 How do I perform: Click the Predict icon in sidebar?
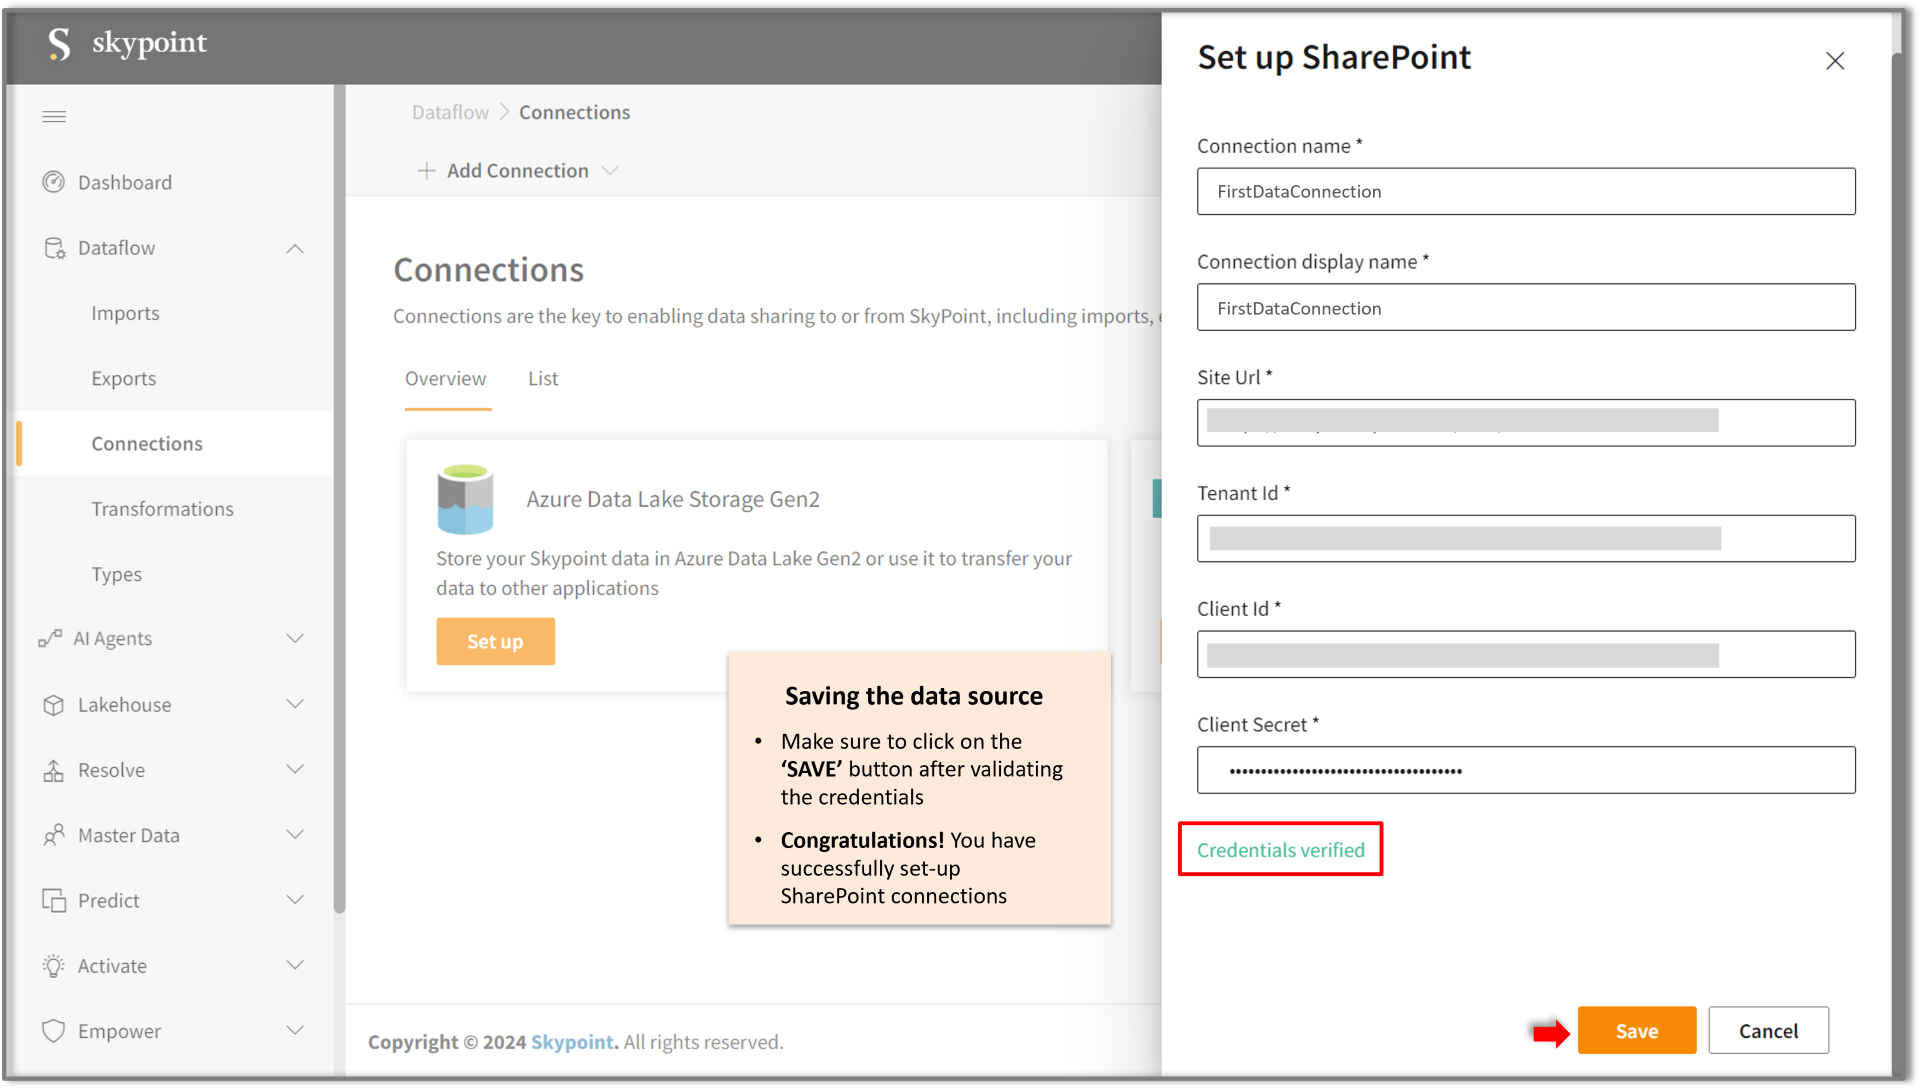point(54,900)
